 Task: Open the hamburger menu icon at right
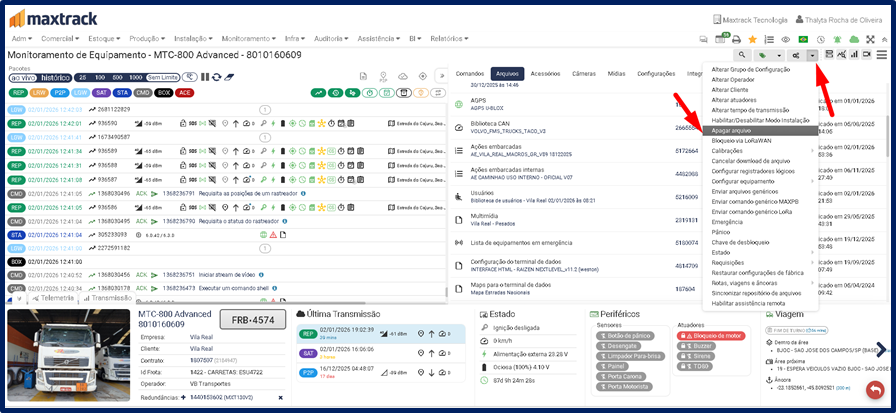(885, 55)
